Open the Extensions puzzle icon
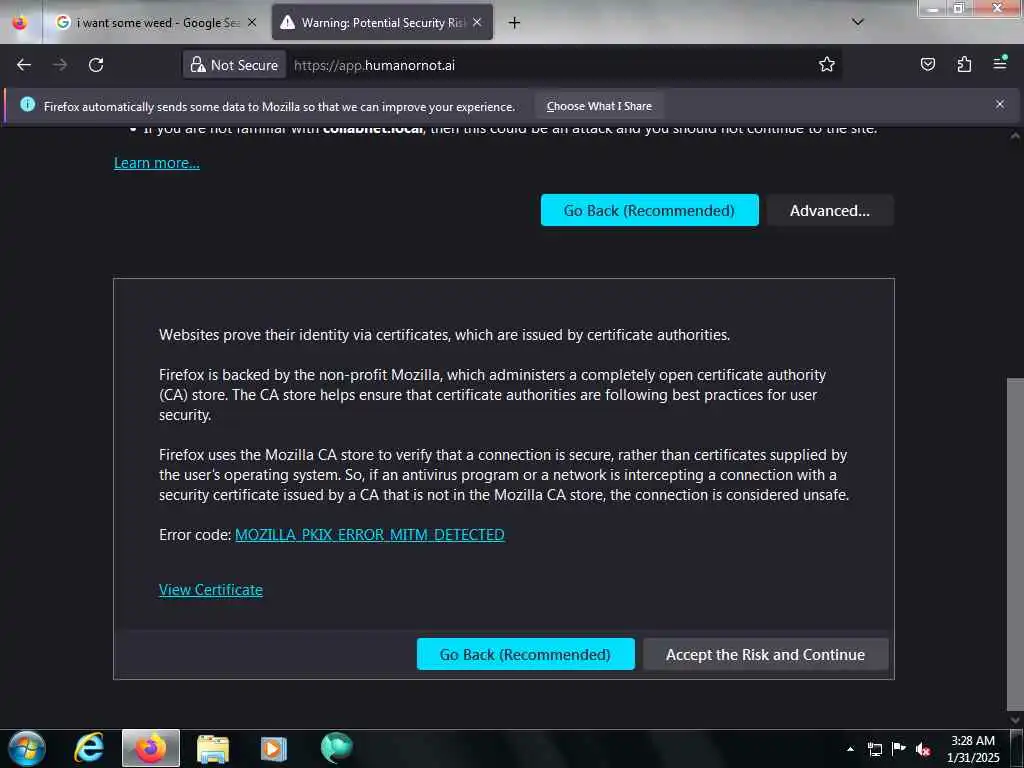 (964, 64)
